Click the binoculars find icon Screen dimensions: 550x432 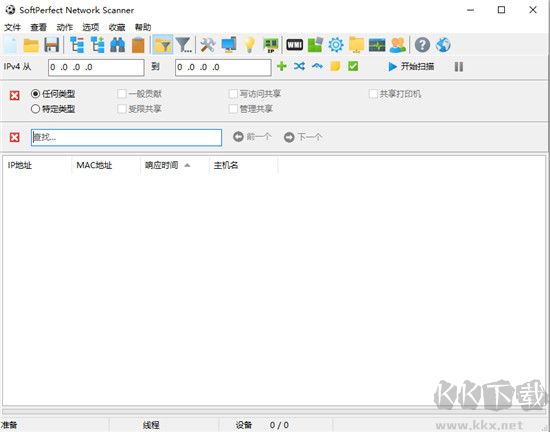coord(118,45)
